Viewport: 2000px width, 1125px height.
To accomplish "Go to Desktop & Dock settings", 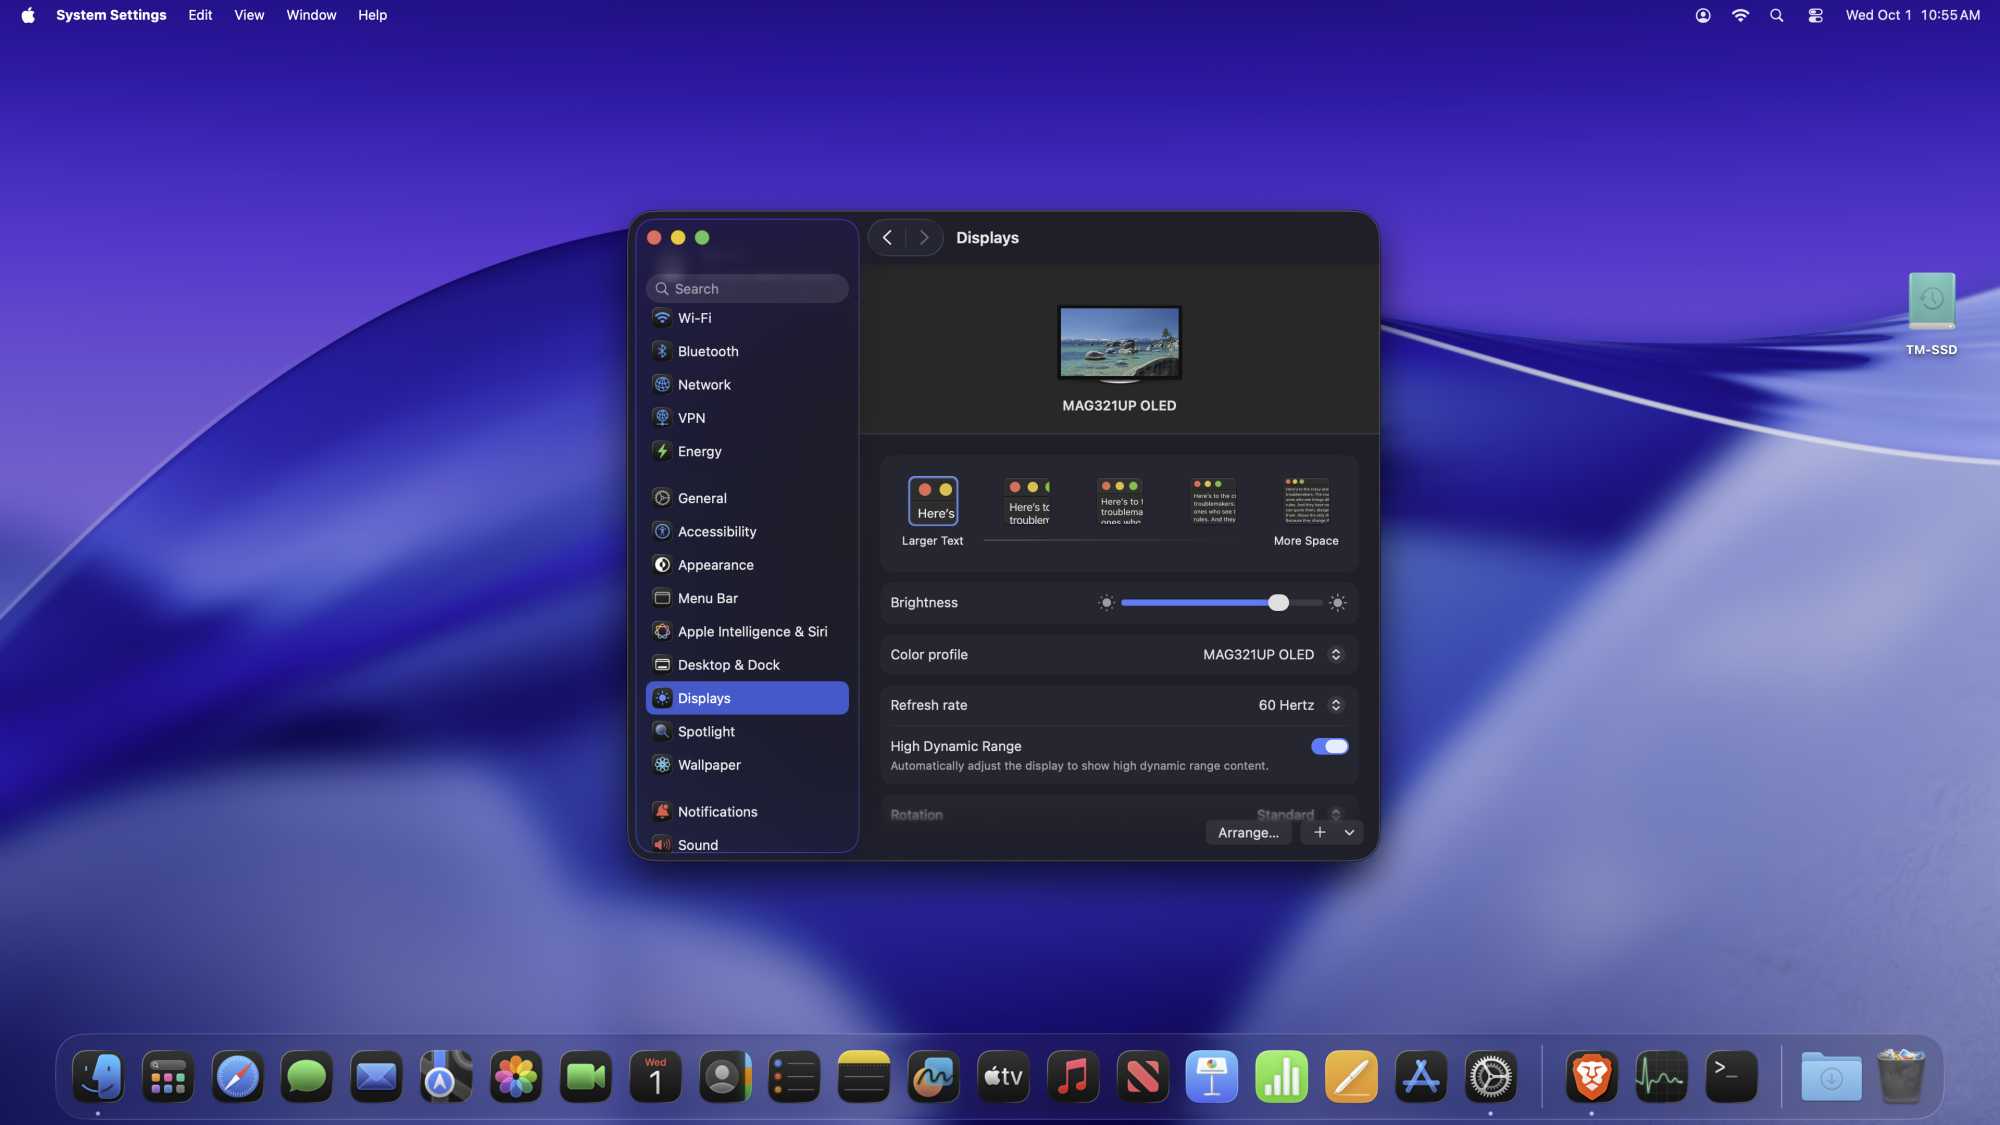I will (x=727, y=665).
